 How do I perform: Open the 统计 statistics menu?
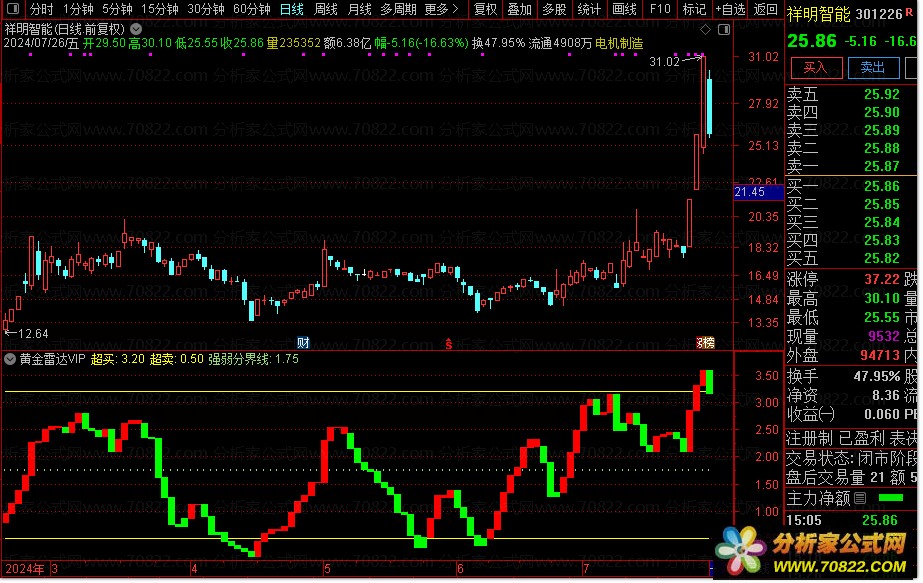(589, 9)
